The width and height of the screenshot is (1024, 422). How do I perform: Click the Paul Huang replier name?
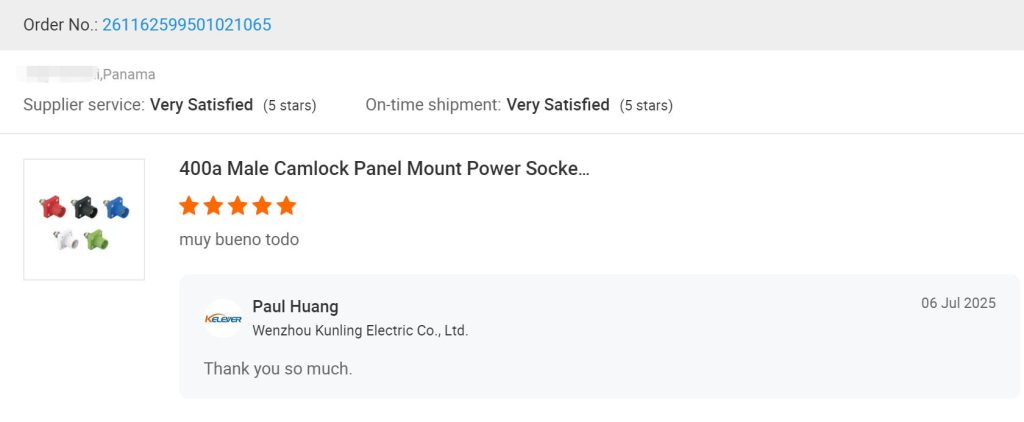click(295, 306)
